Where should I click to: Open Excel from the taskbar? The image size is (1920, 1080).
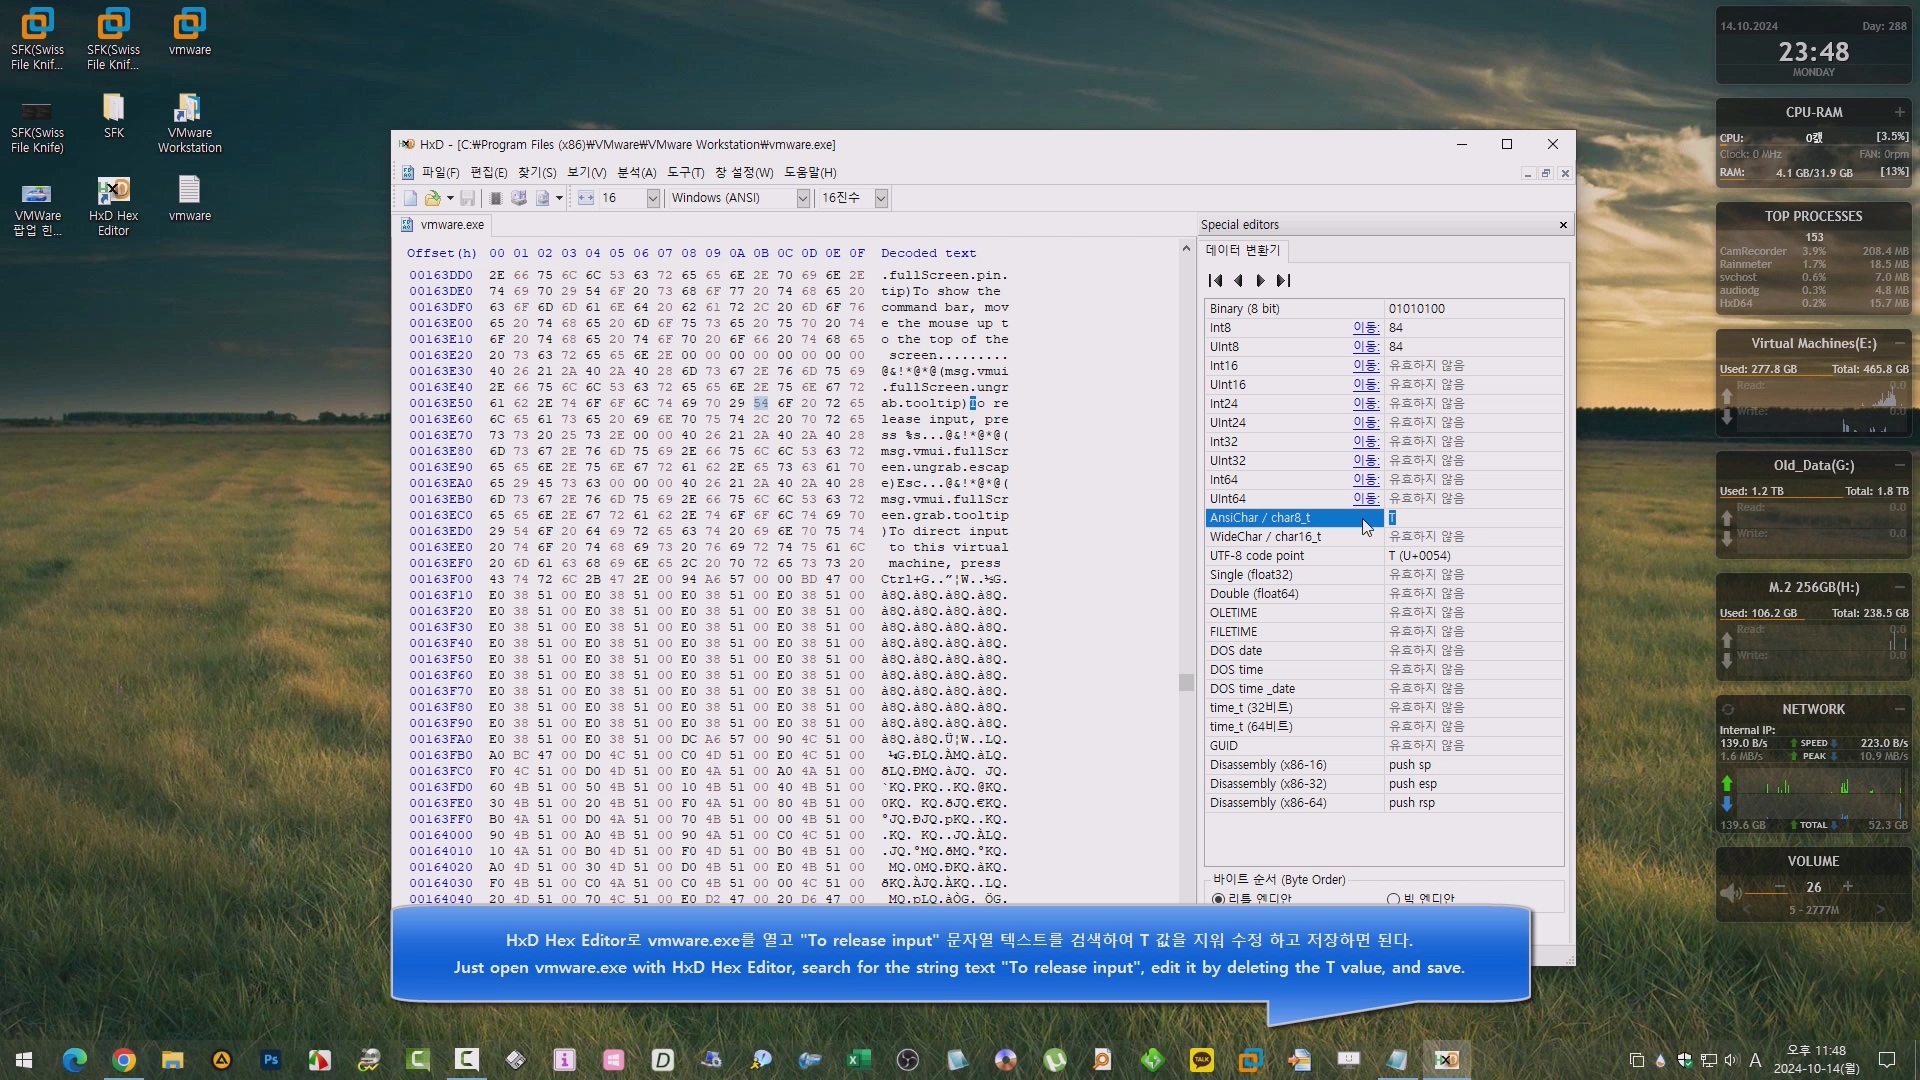(858, 1060)
